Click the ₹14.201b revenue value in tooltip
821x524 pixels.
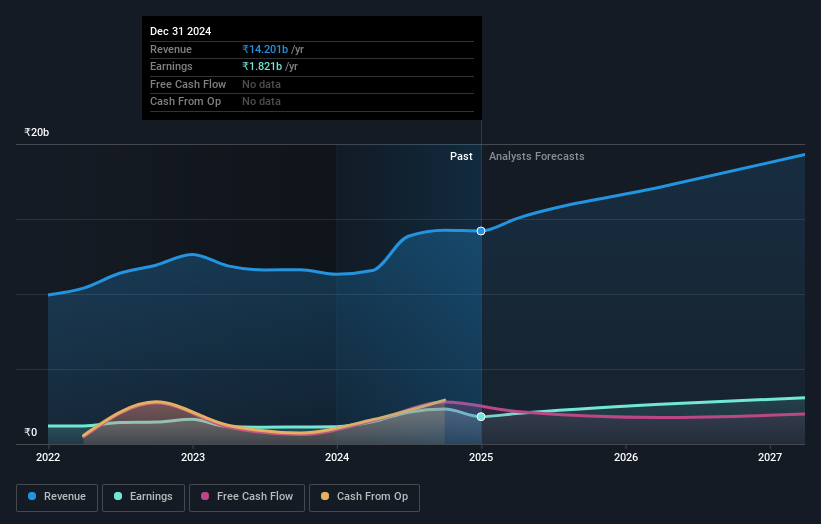point(265,49)
